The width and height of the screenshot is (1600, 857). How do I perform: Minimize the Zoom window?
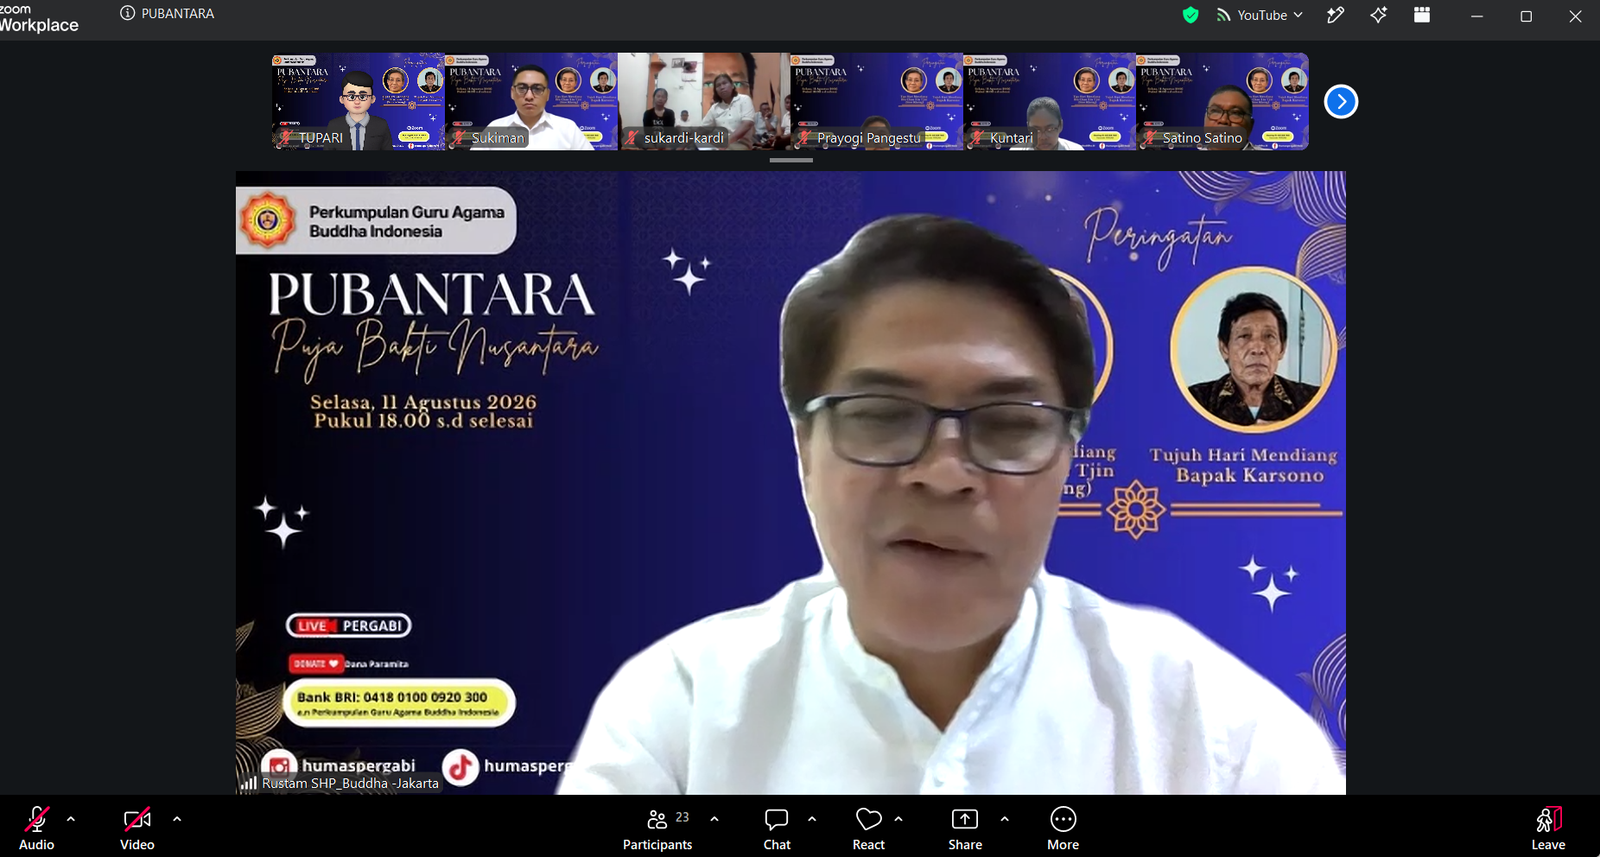pyautogui.click(x=1477, y=16)
